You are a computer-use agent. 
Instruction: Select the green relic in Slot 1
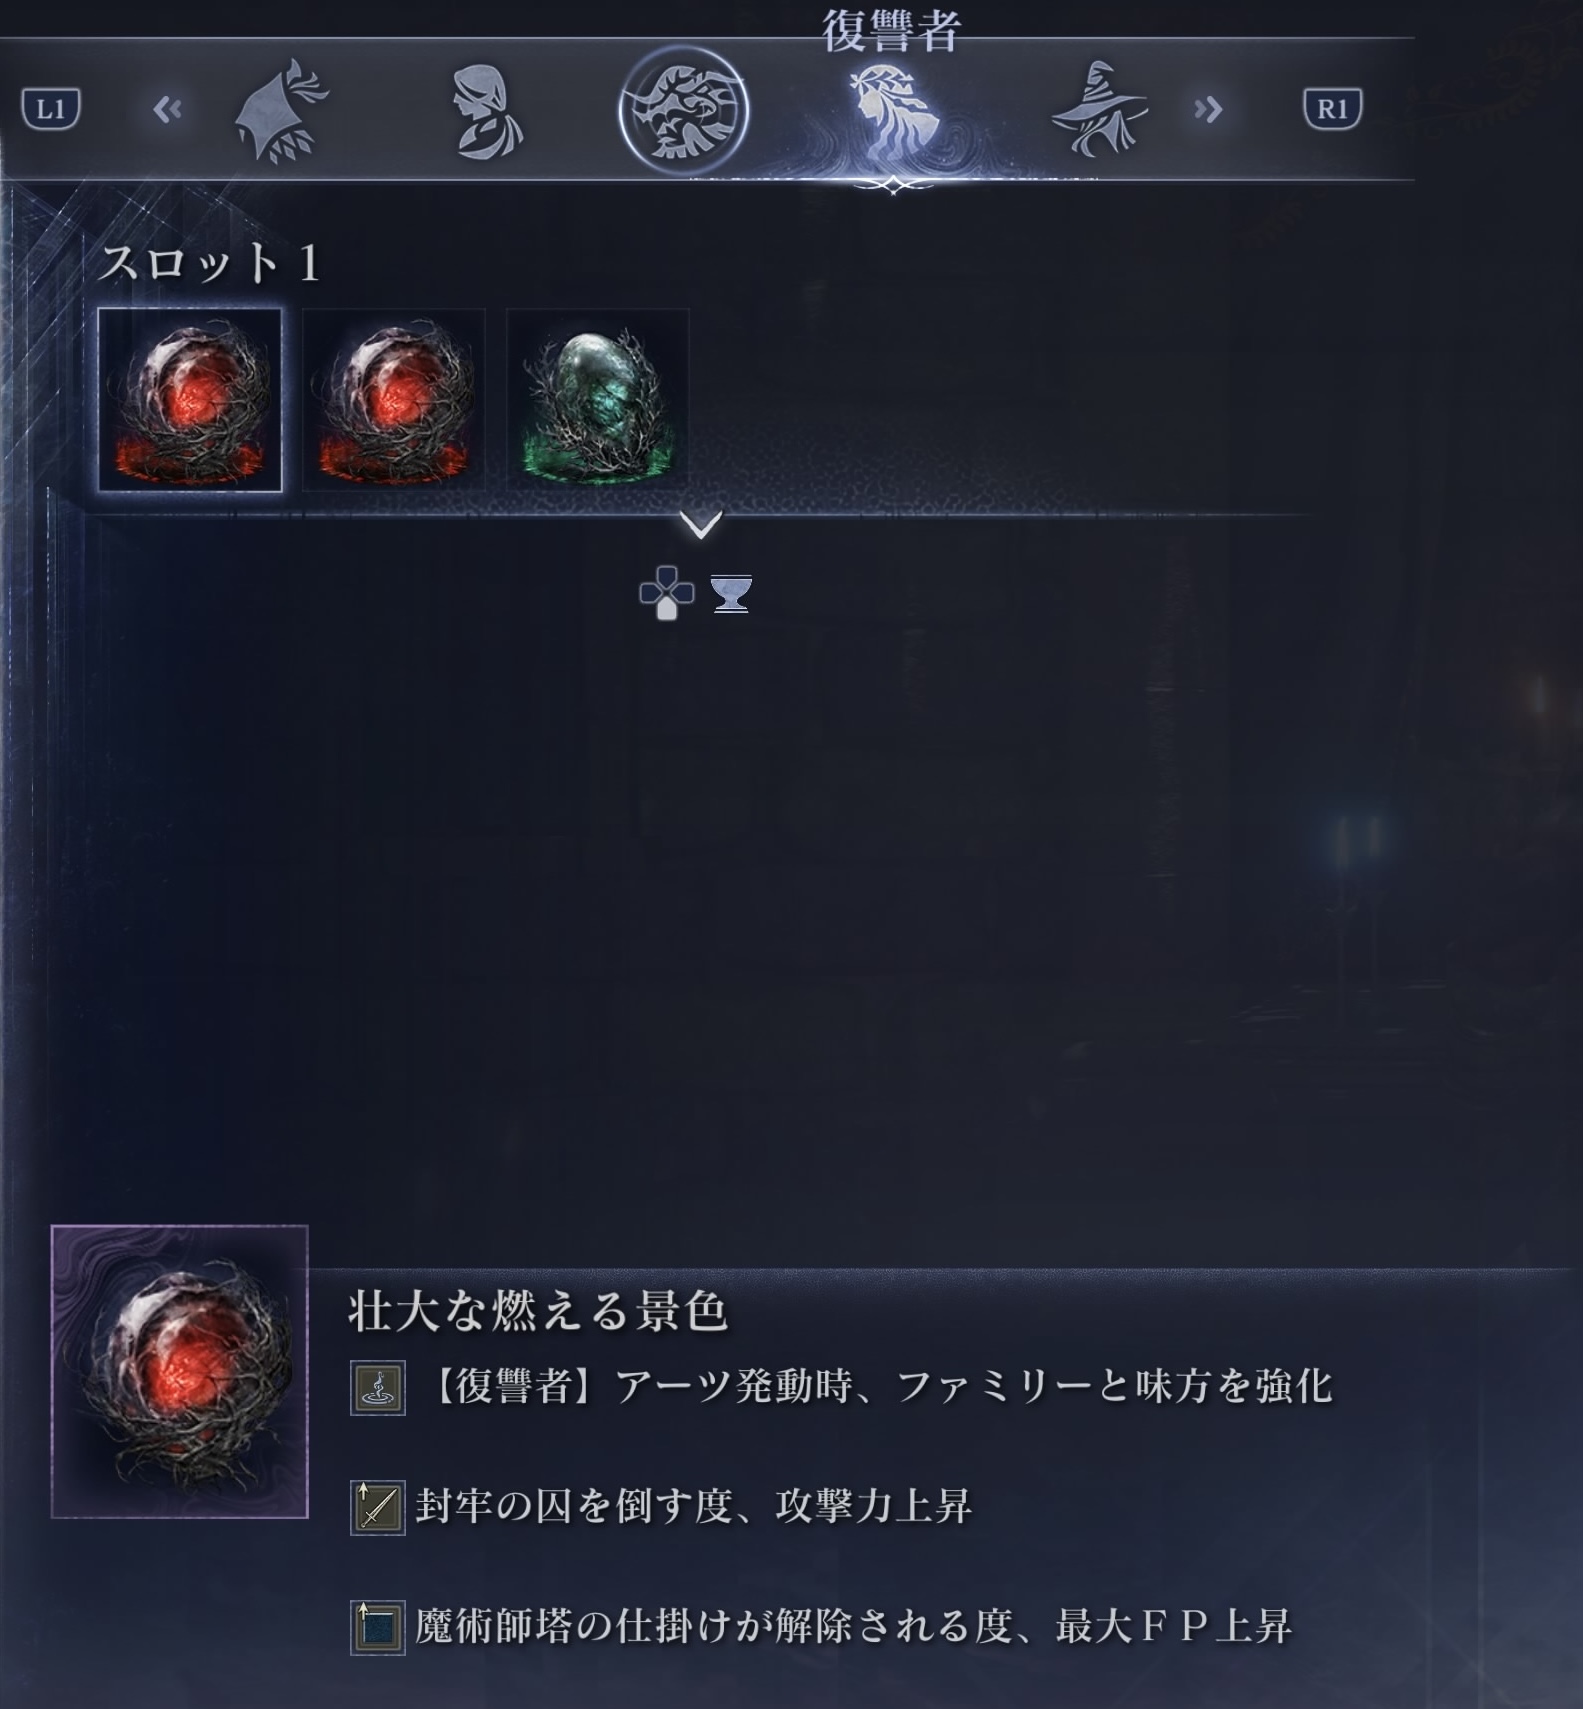598,400
